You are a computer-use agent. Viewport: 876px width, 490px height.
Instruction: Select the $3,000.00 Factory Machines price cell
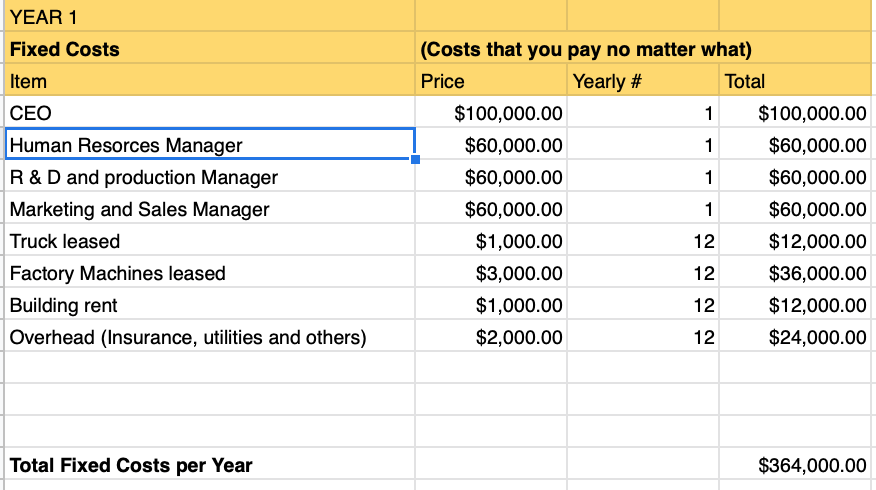491,272
